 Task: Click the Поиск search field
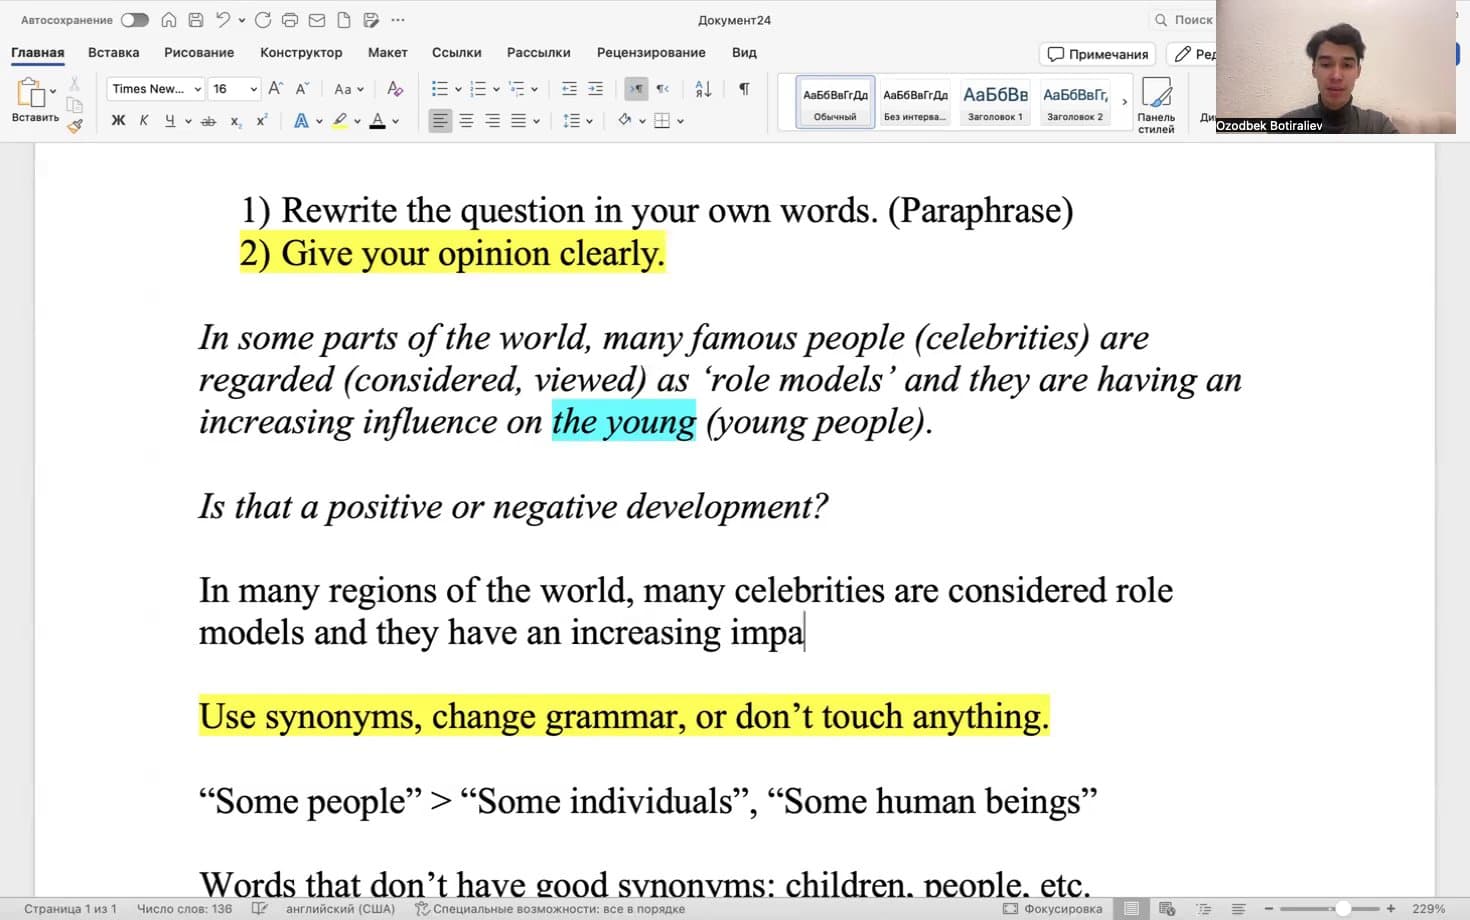1184,20
